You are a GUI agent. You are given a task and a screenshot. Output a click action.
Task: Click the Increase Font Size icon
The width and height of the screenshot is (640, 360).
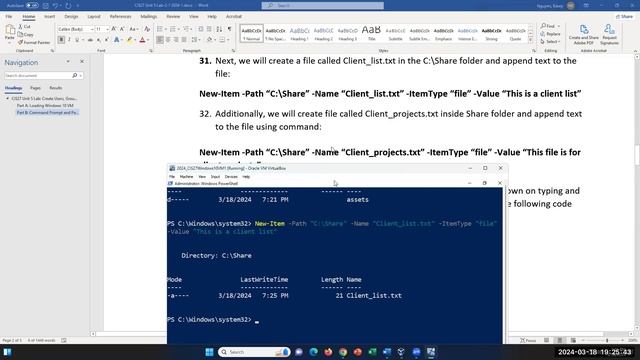coord(114,29)
